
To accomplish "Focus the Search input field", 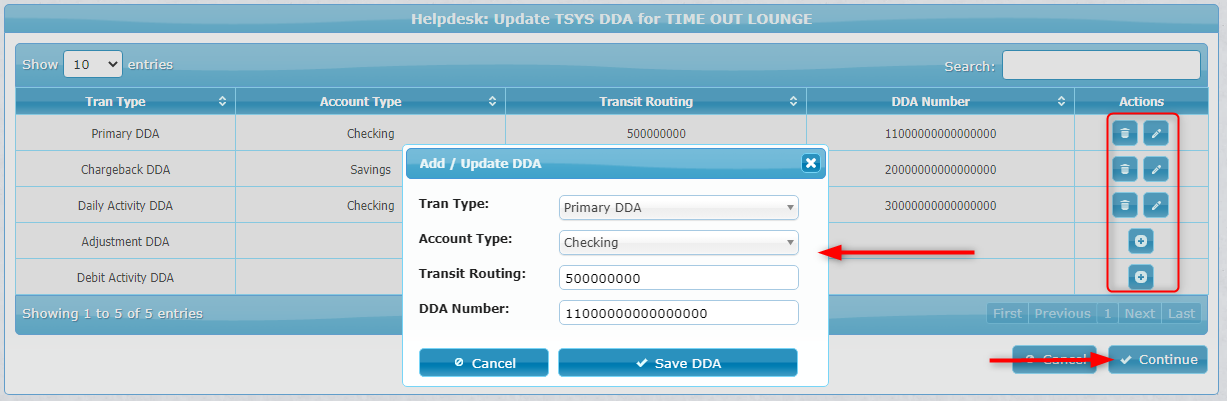I will coord(1101,65).
